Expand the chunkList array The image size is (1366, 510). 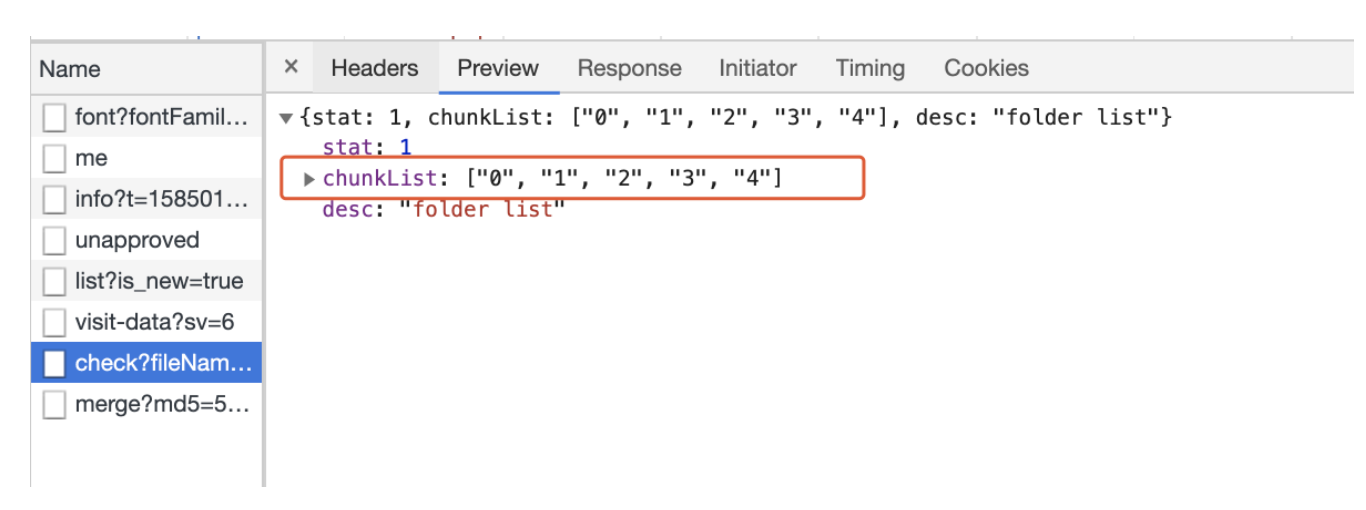pos(309,179)
